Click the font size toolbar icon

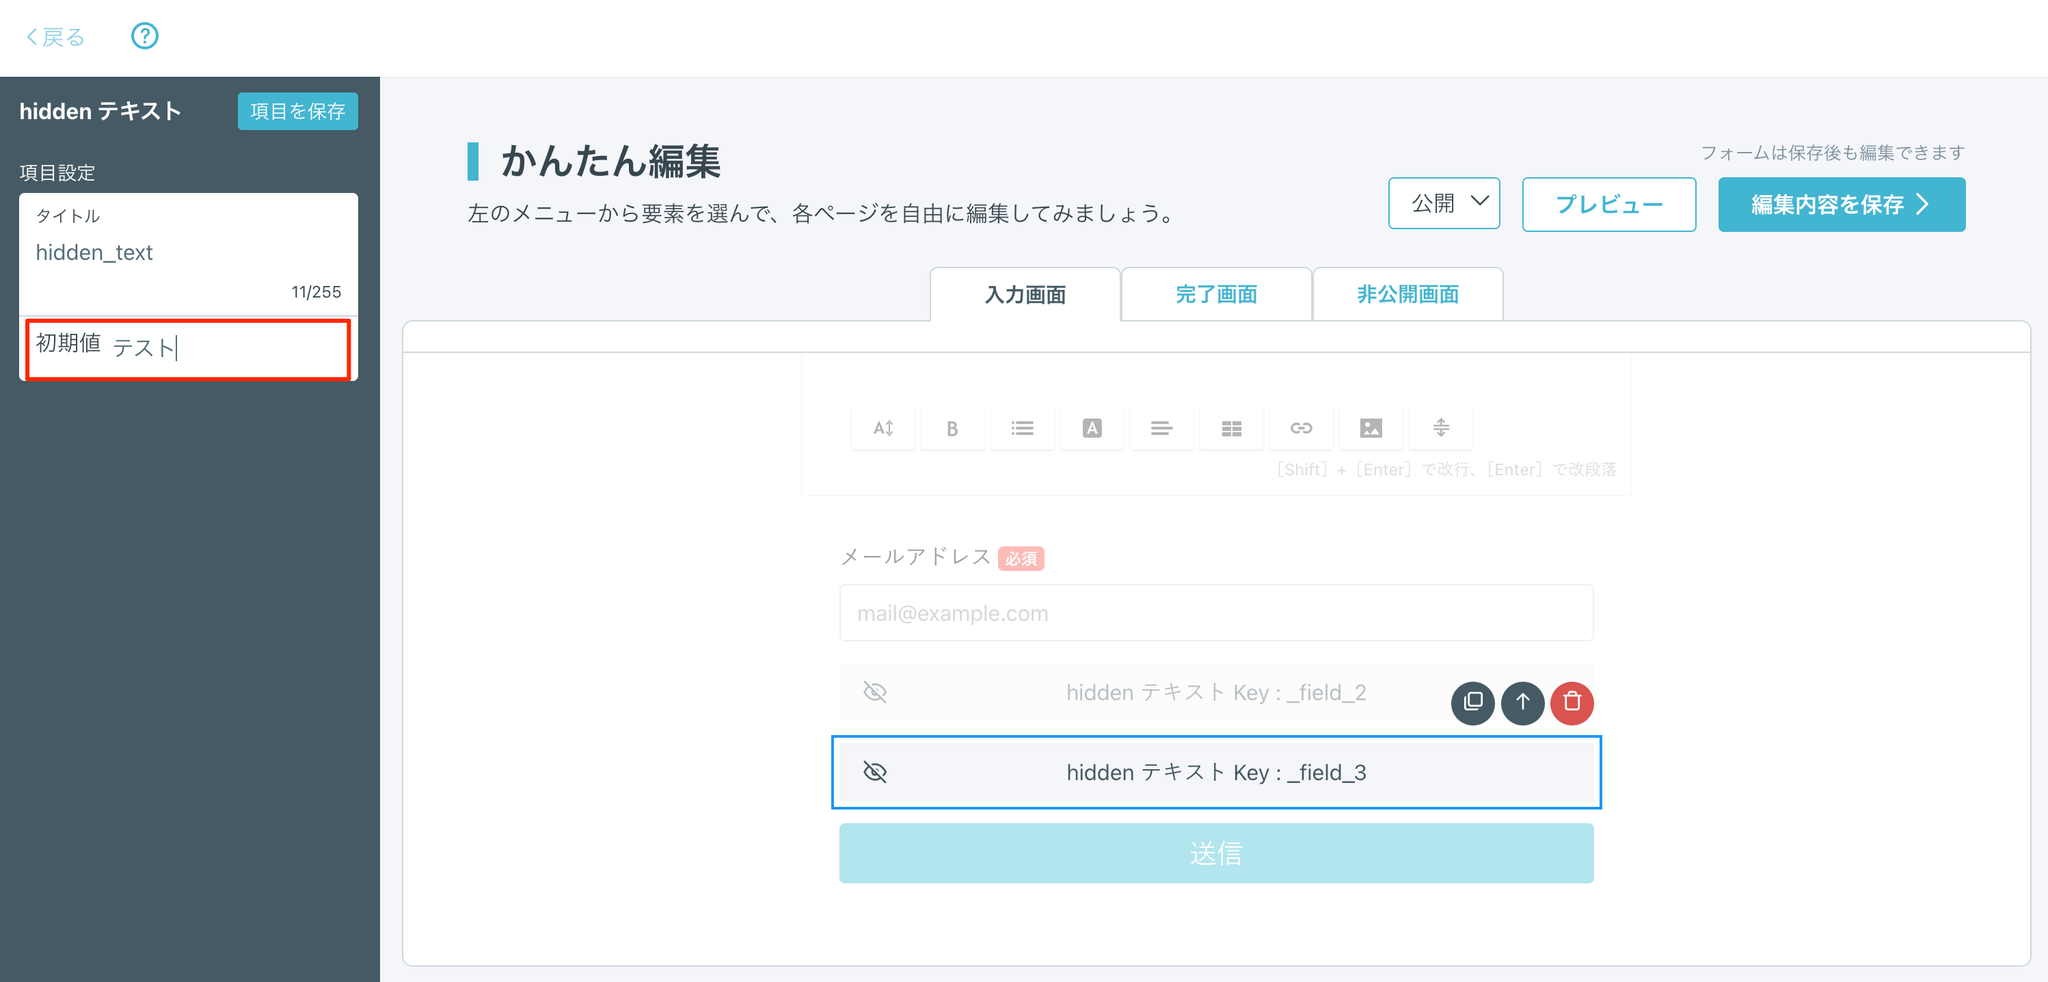(x=883, y=428)
